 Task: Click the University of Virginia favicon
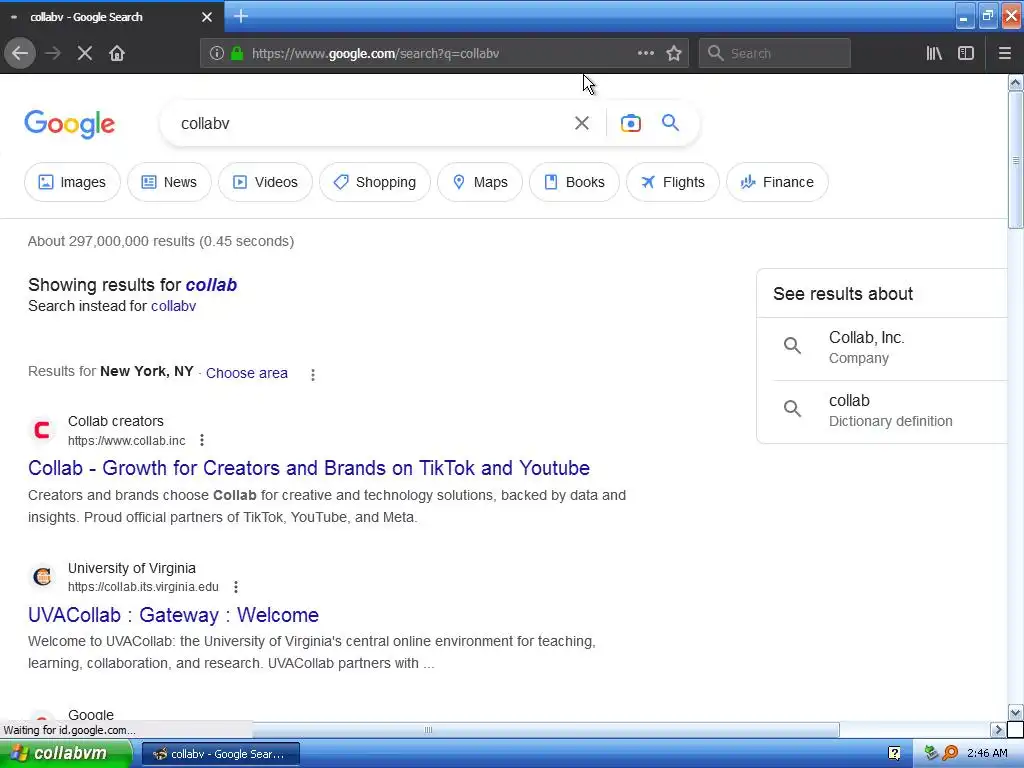pyautogui.click(x=42, y=577)
